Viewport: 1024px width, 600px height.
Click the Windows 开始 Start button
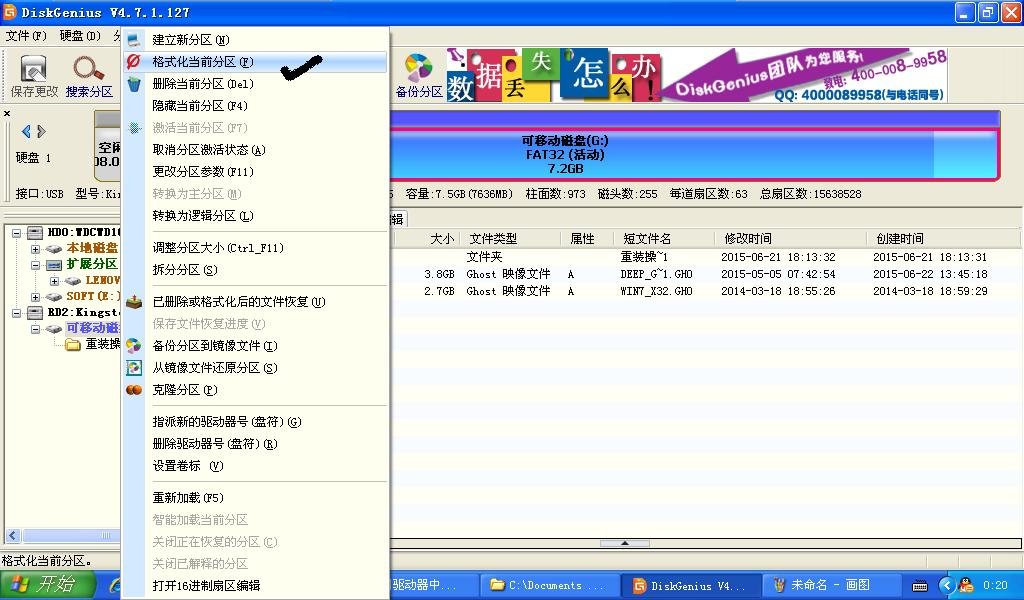(40, 585)
